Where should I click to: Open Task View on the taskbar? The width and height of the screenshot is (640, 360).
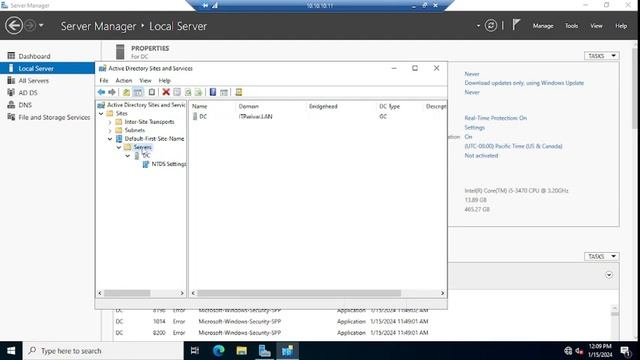tap(195, 351)
